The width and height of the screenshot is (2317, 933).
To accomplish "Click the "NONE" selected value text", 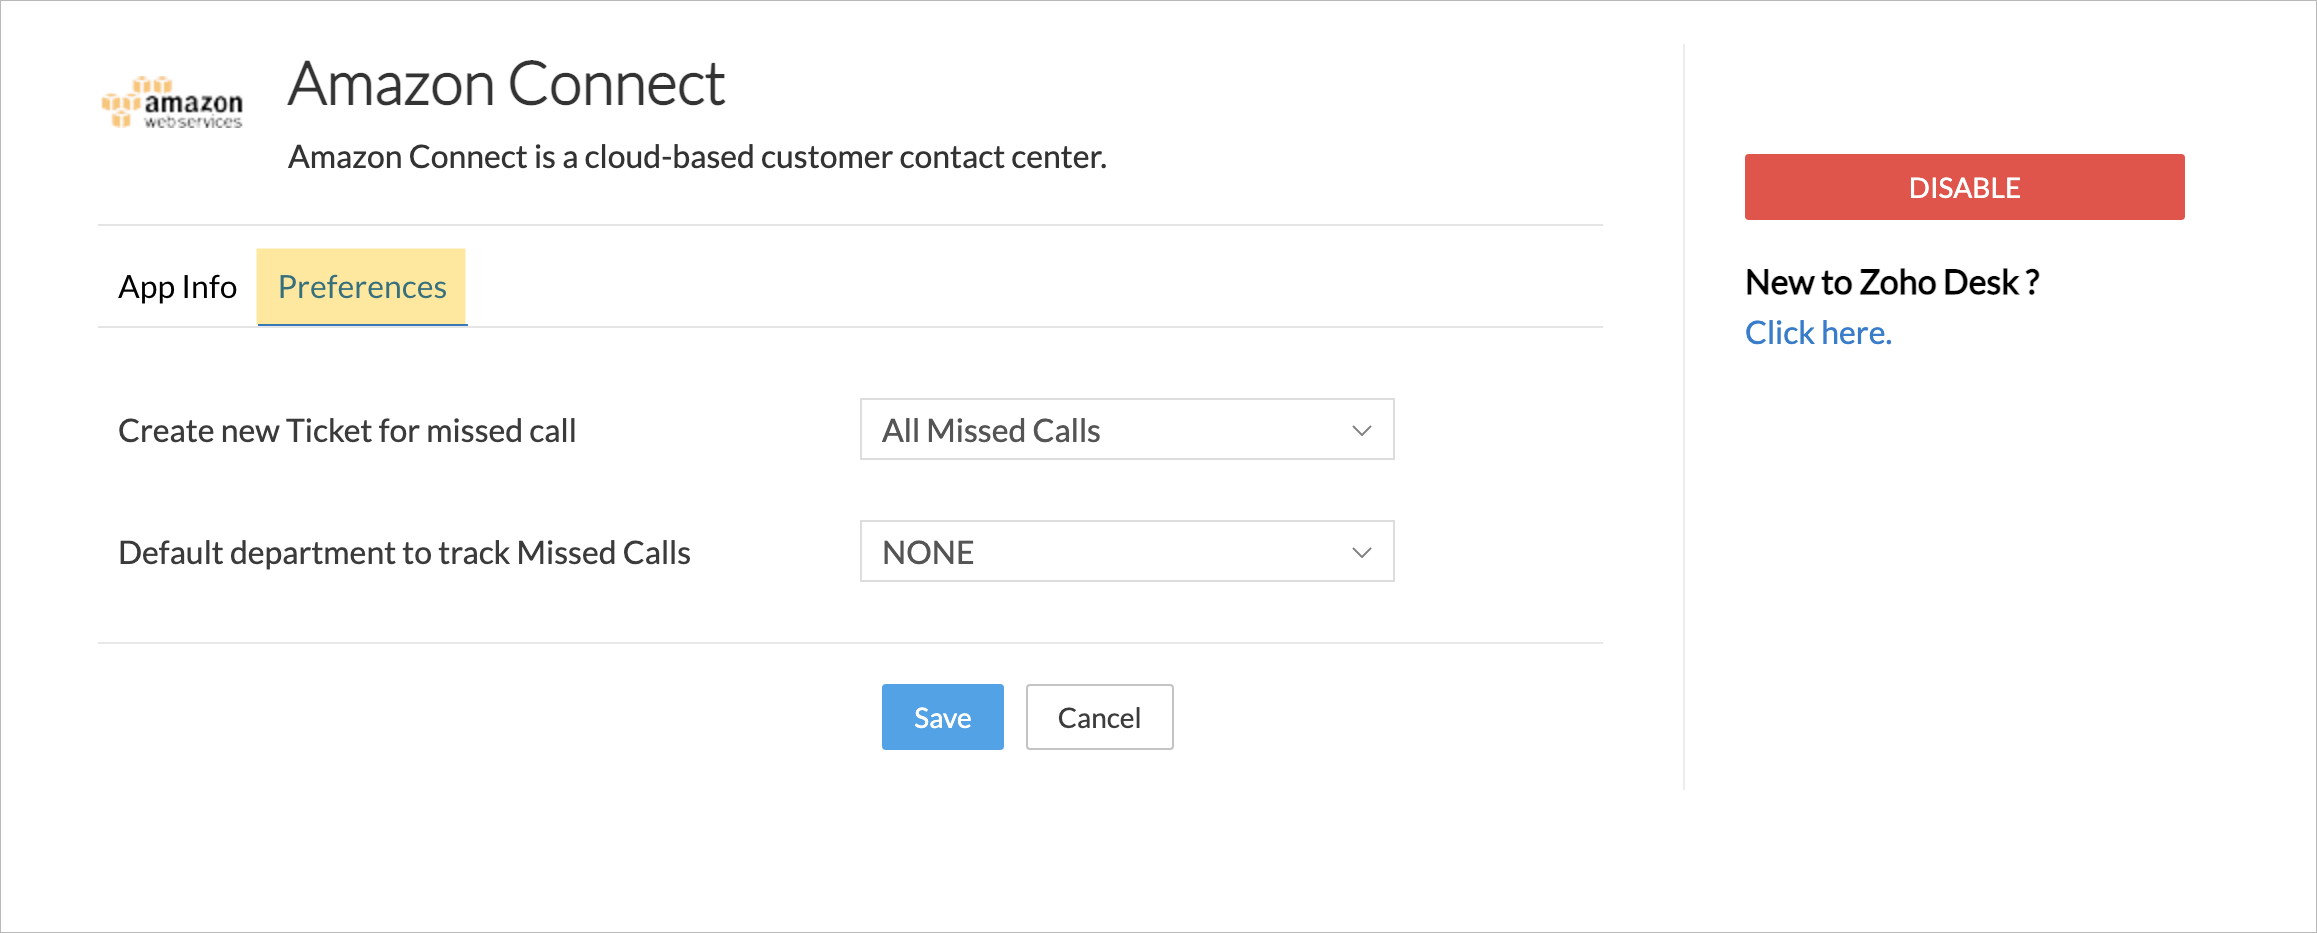I will [928, 553].
